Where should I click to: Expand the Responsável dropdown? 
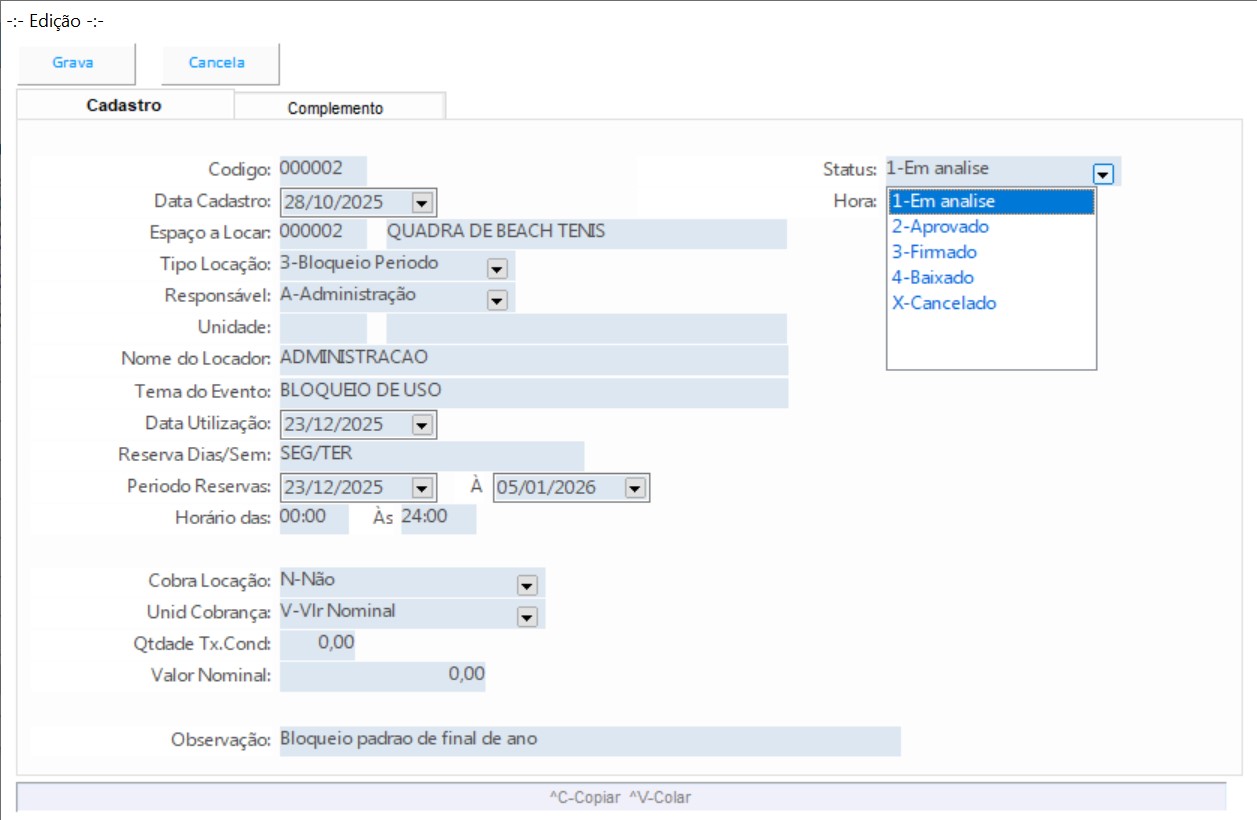click(497, 299)
